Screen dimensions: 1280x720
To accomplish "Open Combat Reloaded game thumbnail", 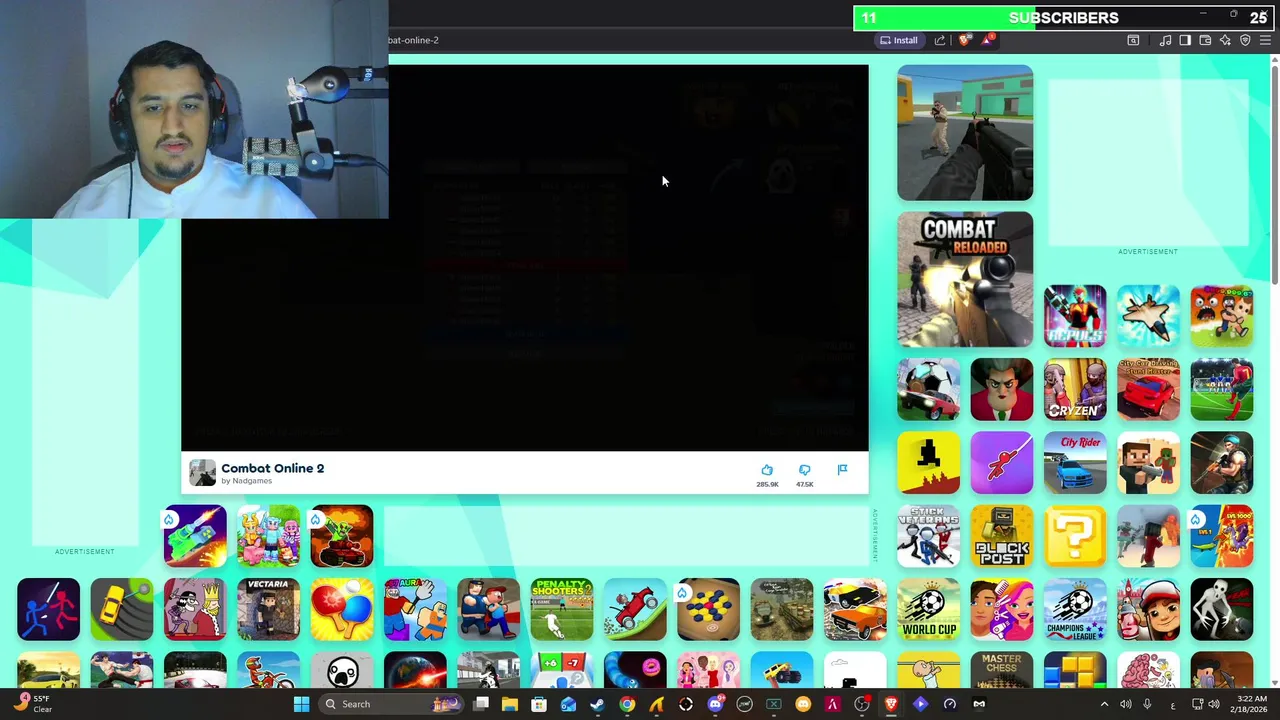I will point(965,279).
